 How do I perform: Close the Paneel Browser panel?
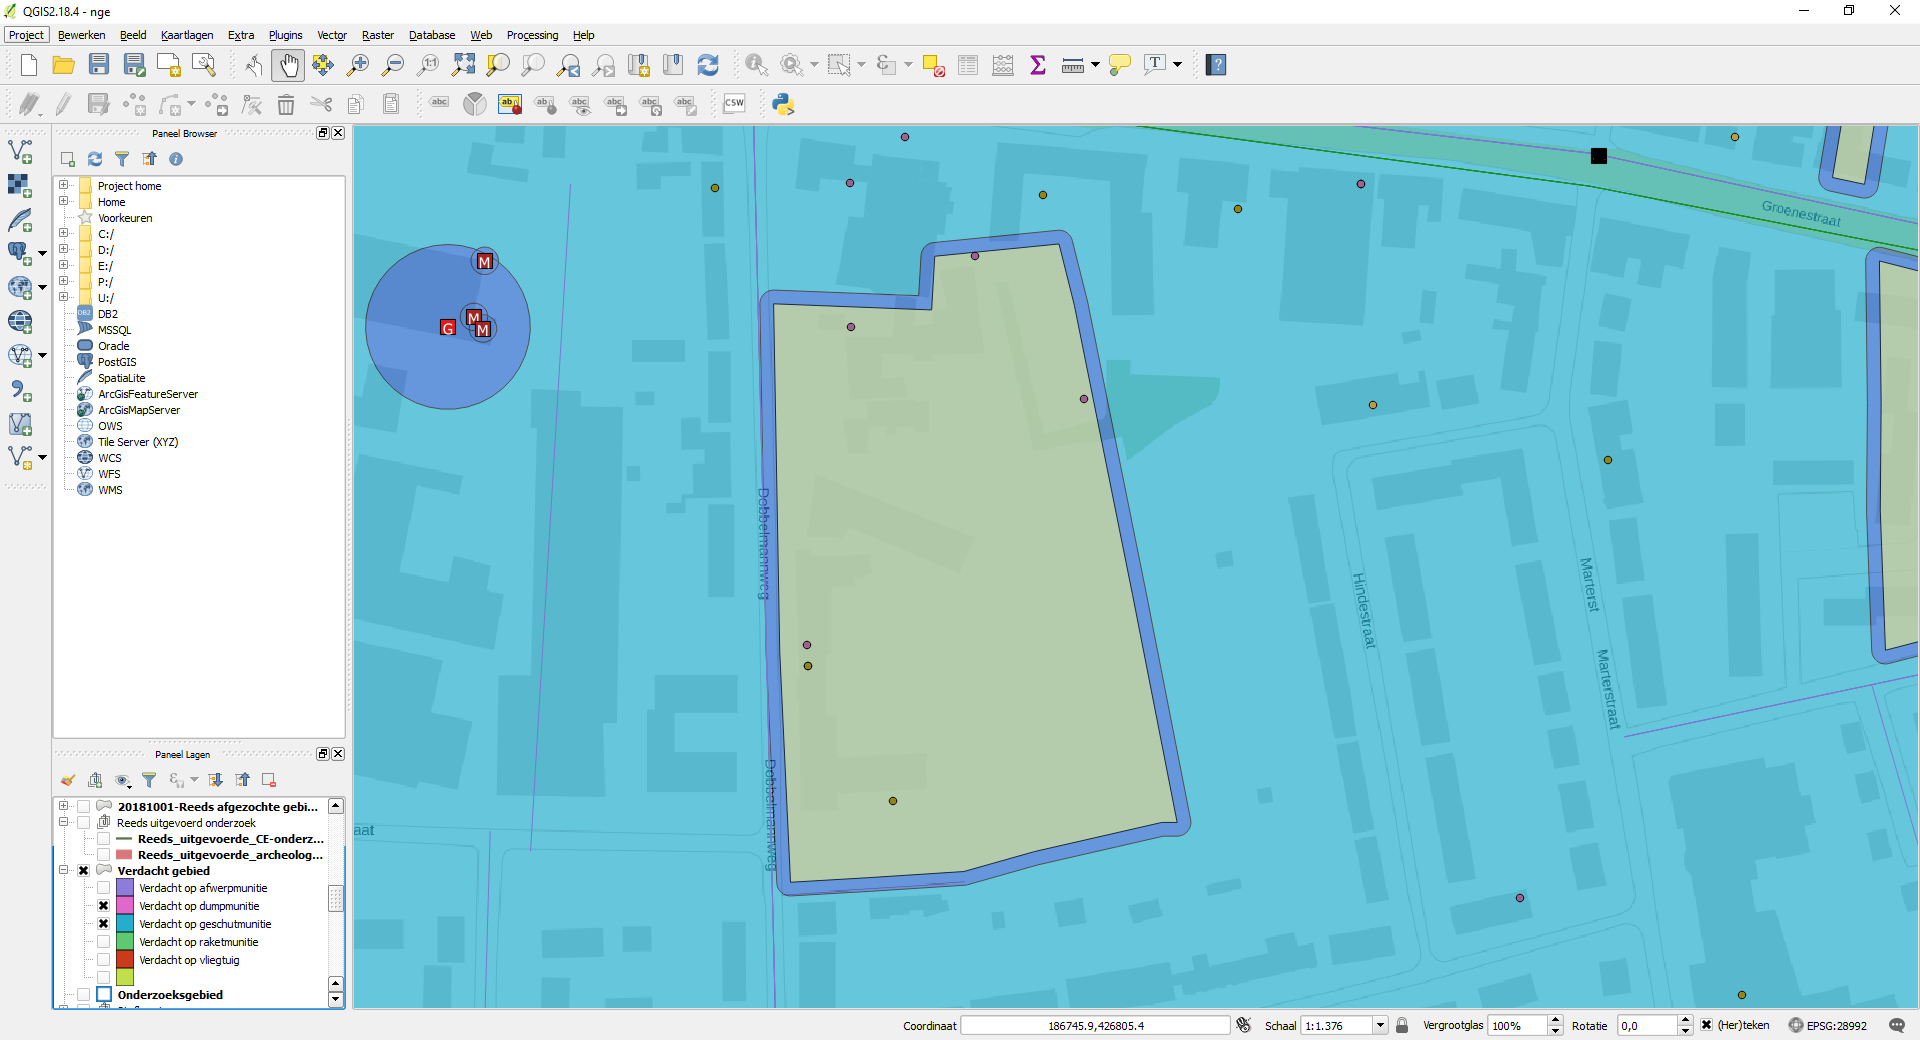pos(338,133)
